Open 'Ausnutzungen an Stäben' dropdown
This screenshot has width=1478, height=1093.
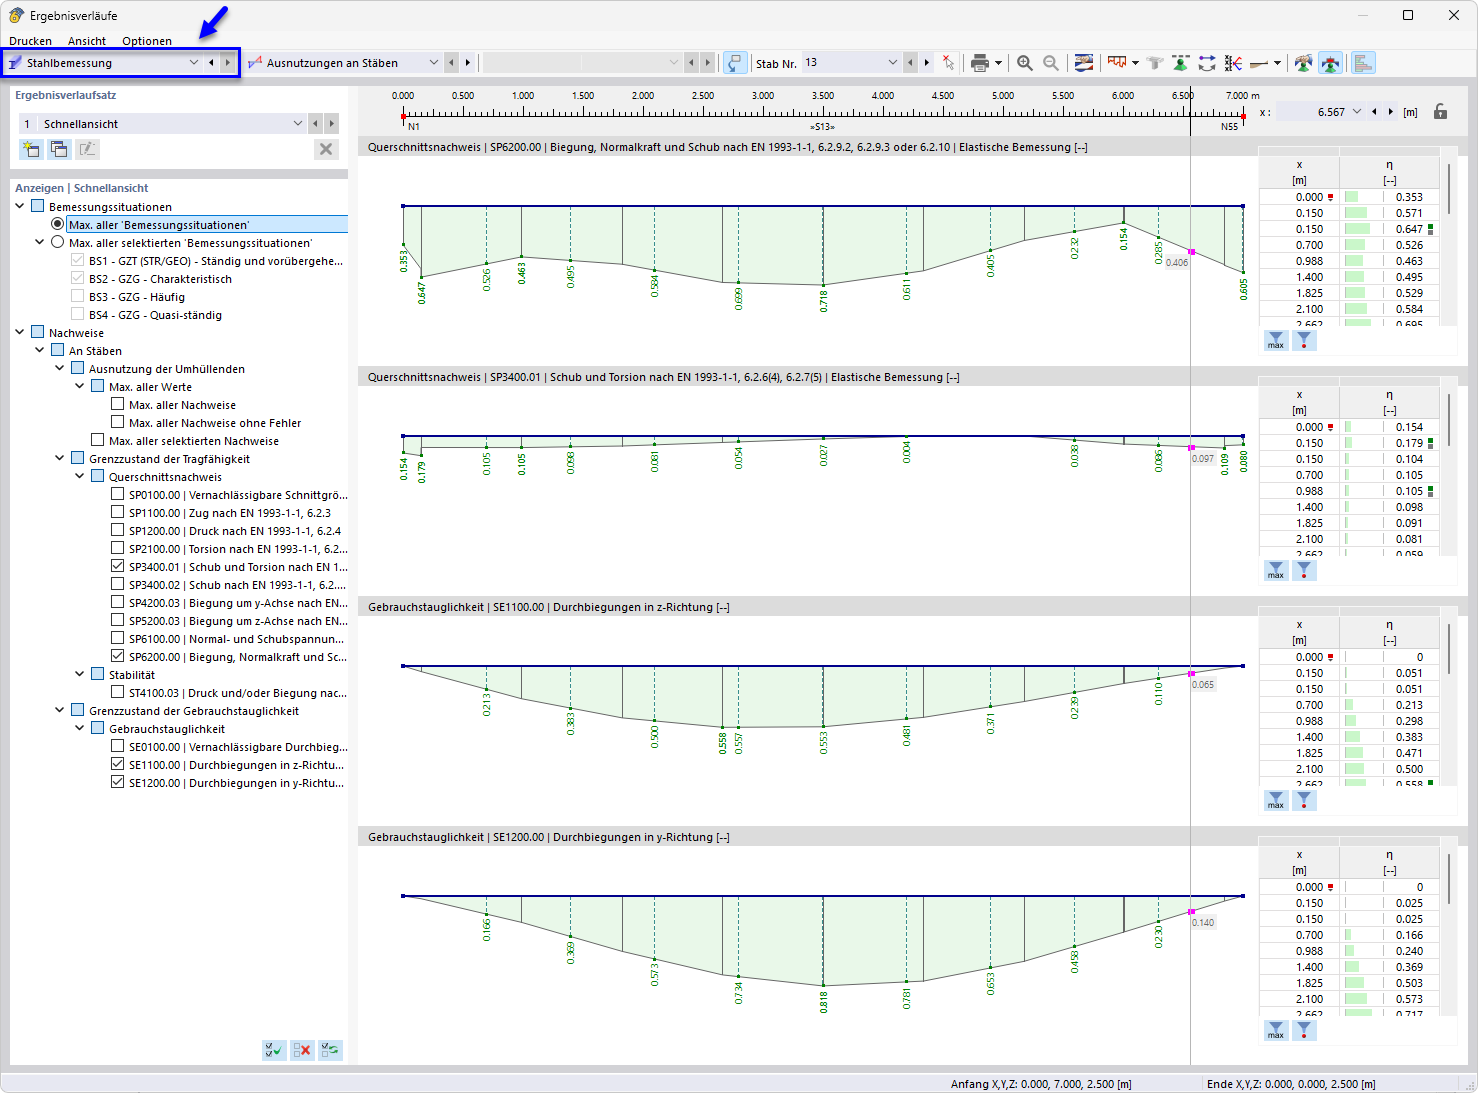tap(434, 63)
